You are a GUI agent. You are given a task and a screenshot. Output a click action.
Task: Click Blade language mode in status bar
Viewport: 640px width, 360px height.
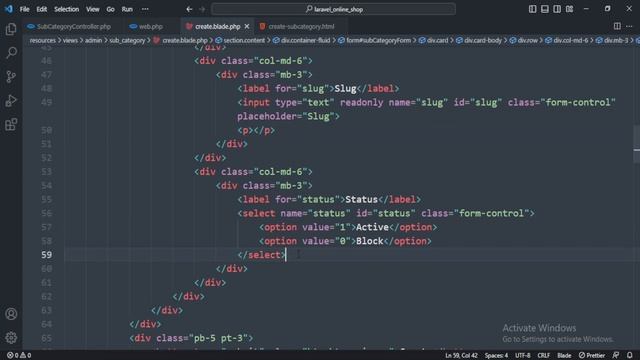pyautogui.click(x=564, y=355)
